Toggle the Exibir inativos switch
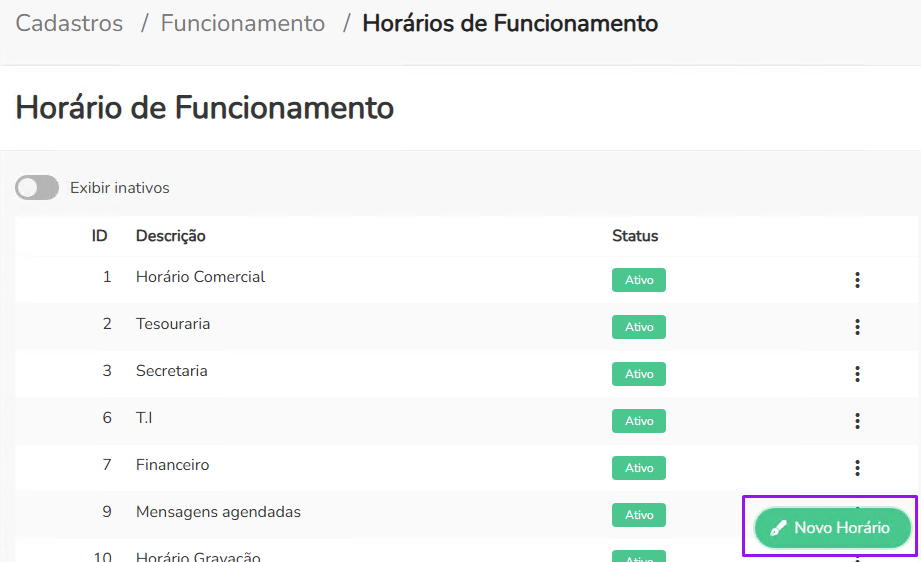The image size is (921, 562). (37, 187)
